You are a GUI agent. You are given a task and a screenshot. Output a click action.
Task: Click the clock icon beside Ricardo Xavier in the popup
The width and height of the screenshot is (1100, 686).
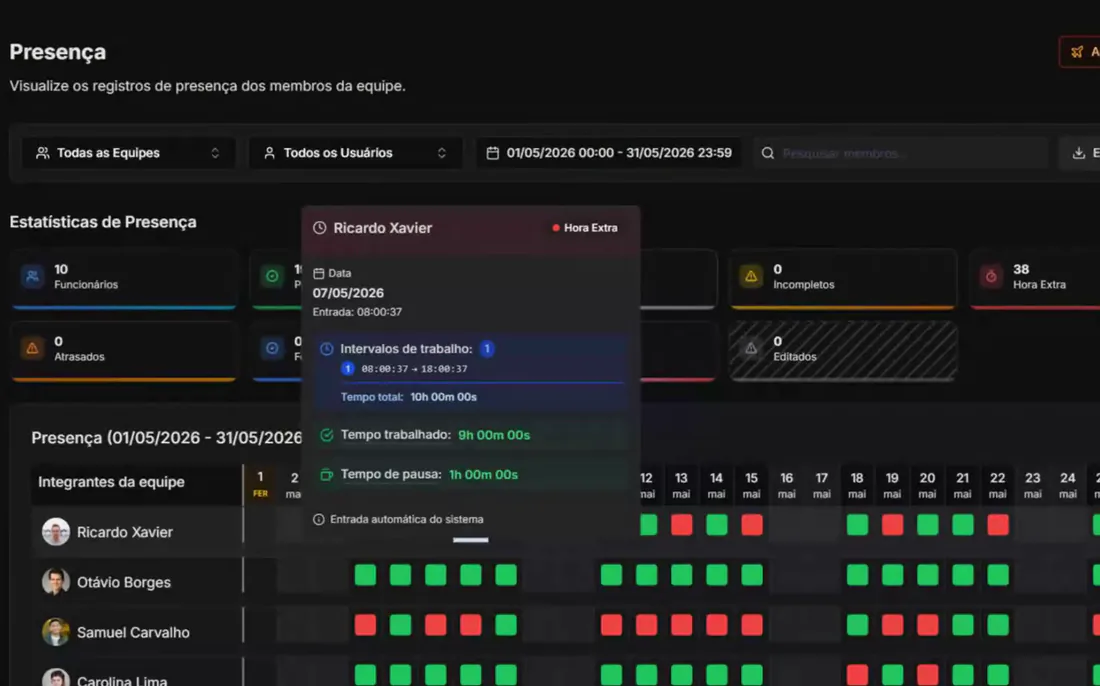click(320, 228)
